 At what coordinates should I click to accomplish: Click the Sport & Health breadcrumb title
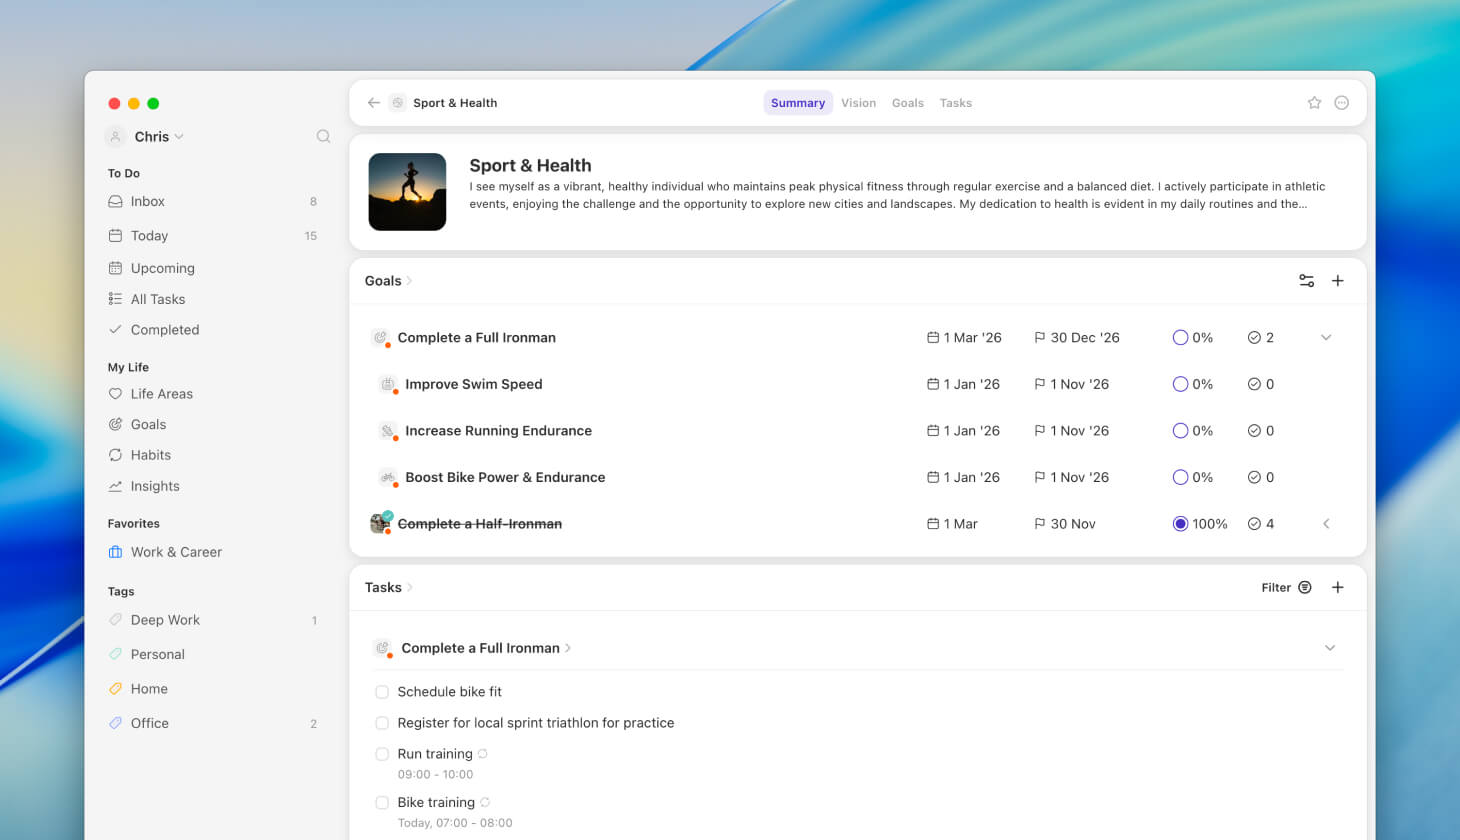(x=455, y=103)
